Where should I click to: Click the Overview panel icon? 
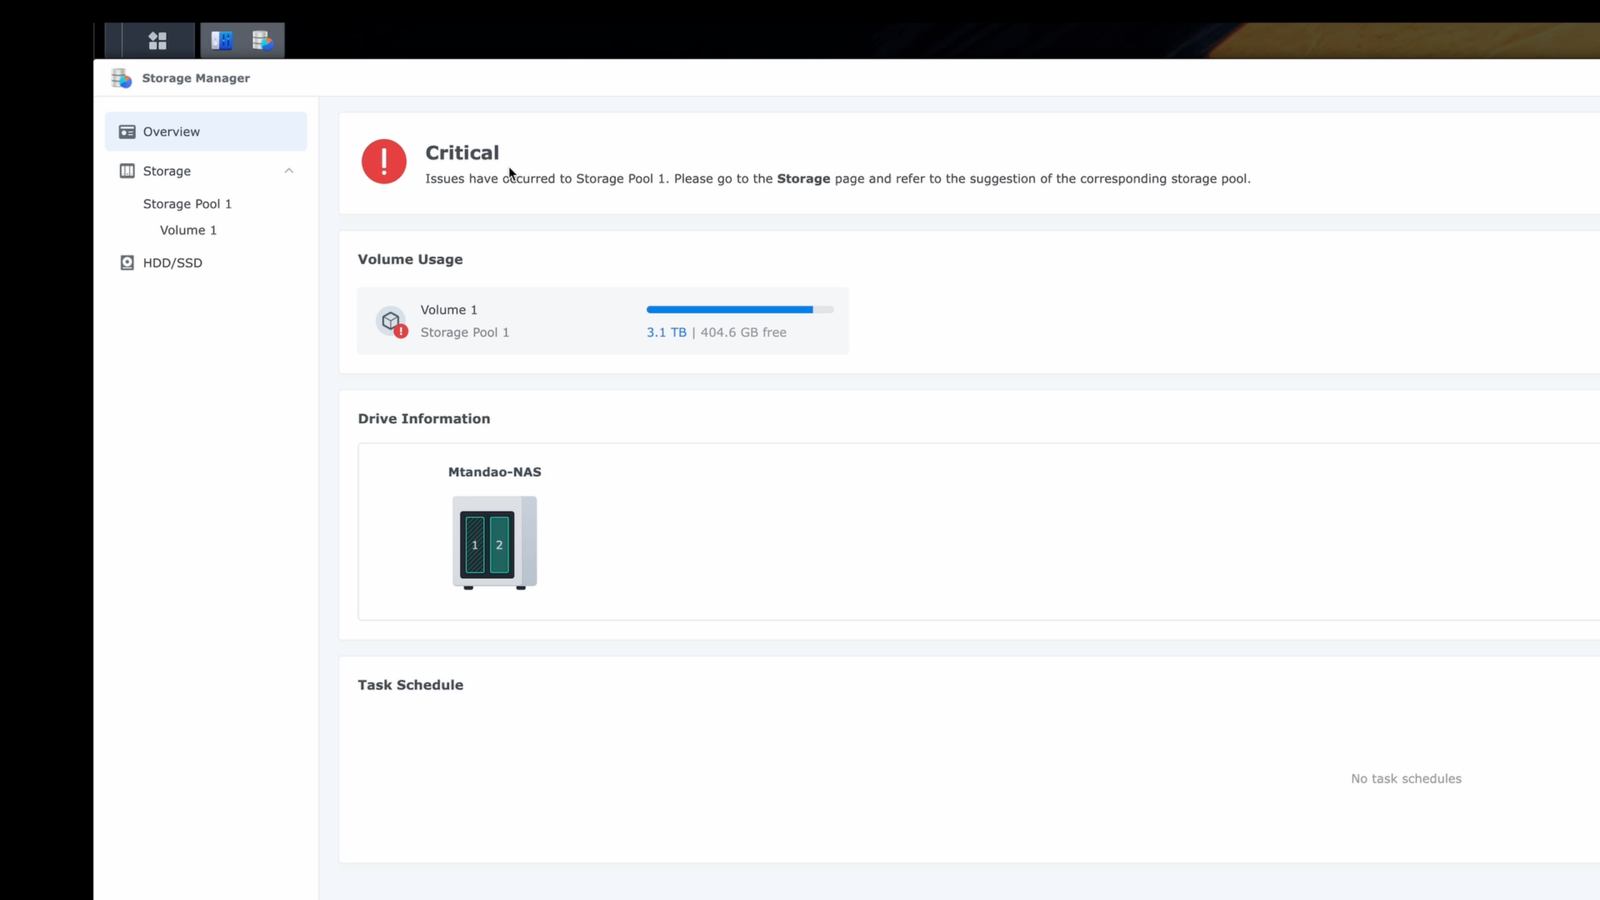[x=127, y=131]
